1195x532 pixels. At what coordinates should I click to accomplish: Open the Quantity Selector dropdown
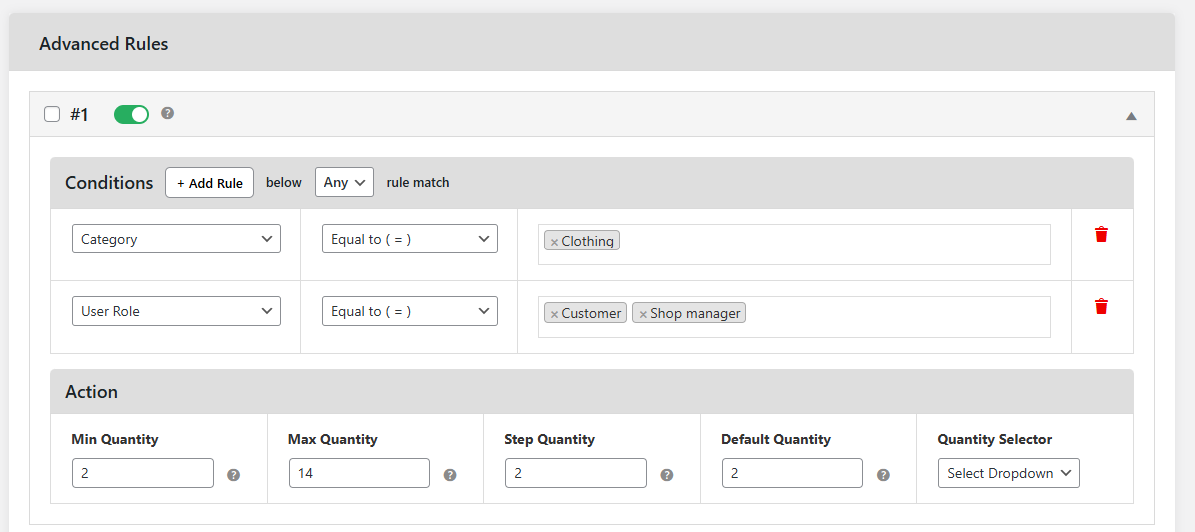coord(1009,473)
